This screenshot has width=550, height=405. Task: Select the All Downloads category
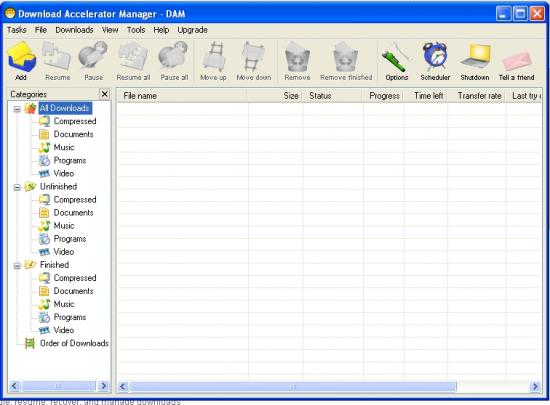click(x=65, y=108)
